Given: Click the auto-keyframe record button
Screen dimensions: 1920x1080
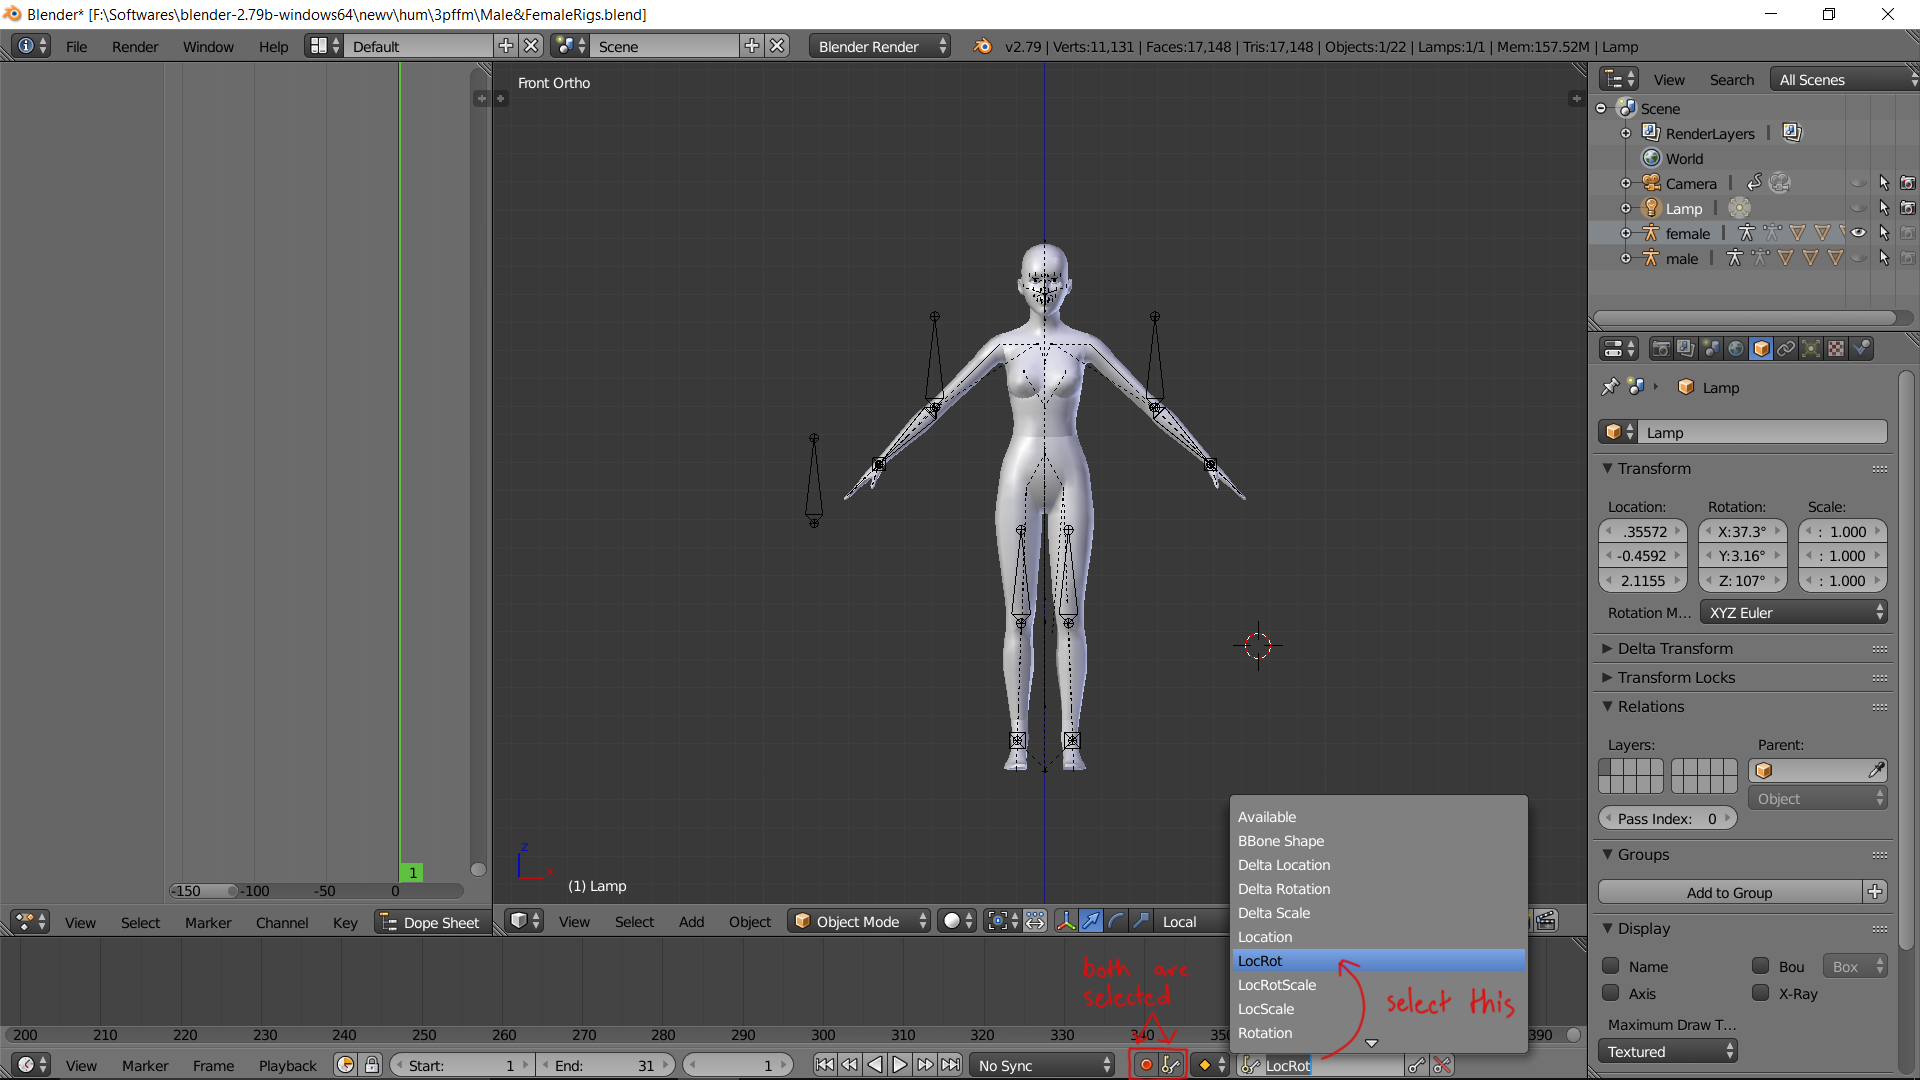Looking at the screenshot, I should coord(1146,1065).
